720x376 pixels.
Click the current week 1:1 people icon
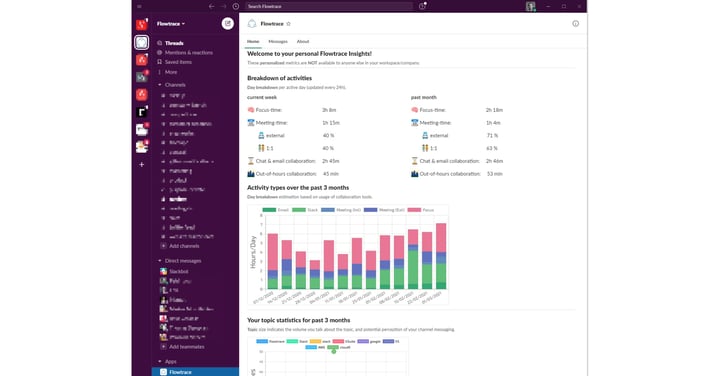click(x=261, y=148)
